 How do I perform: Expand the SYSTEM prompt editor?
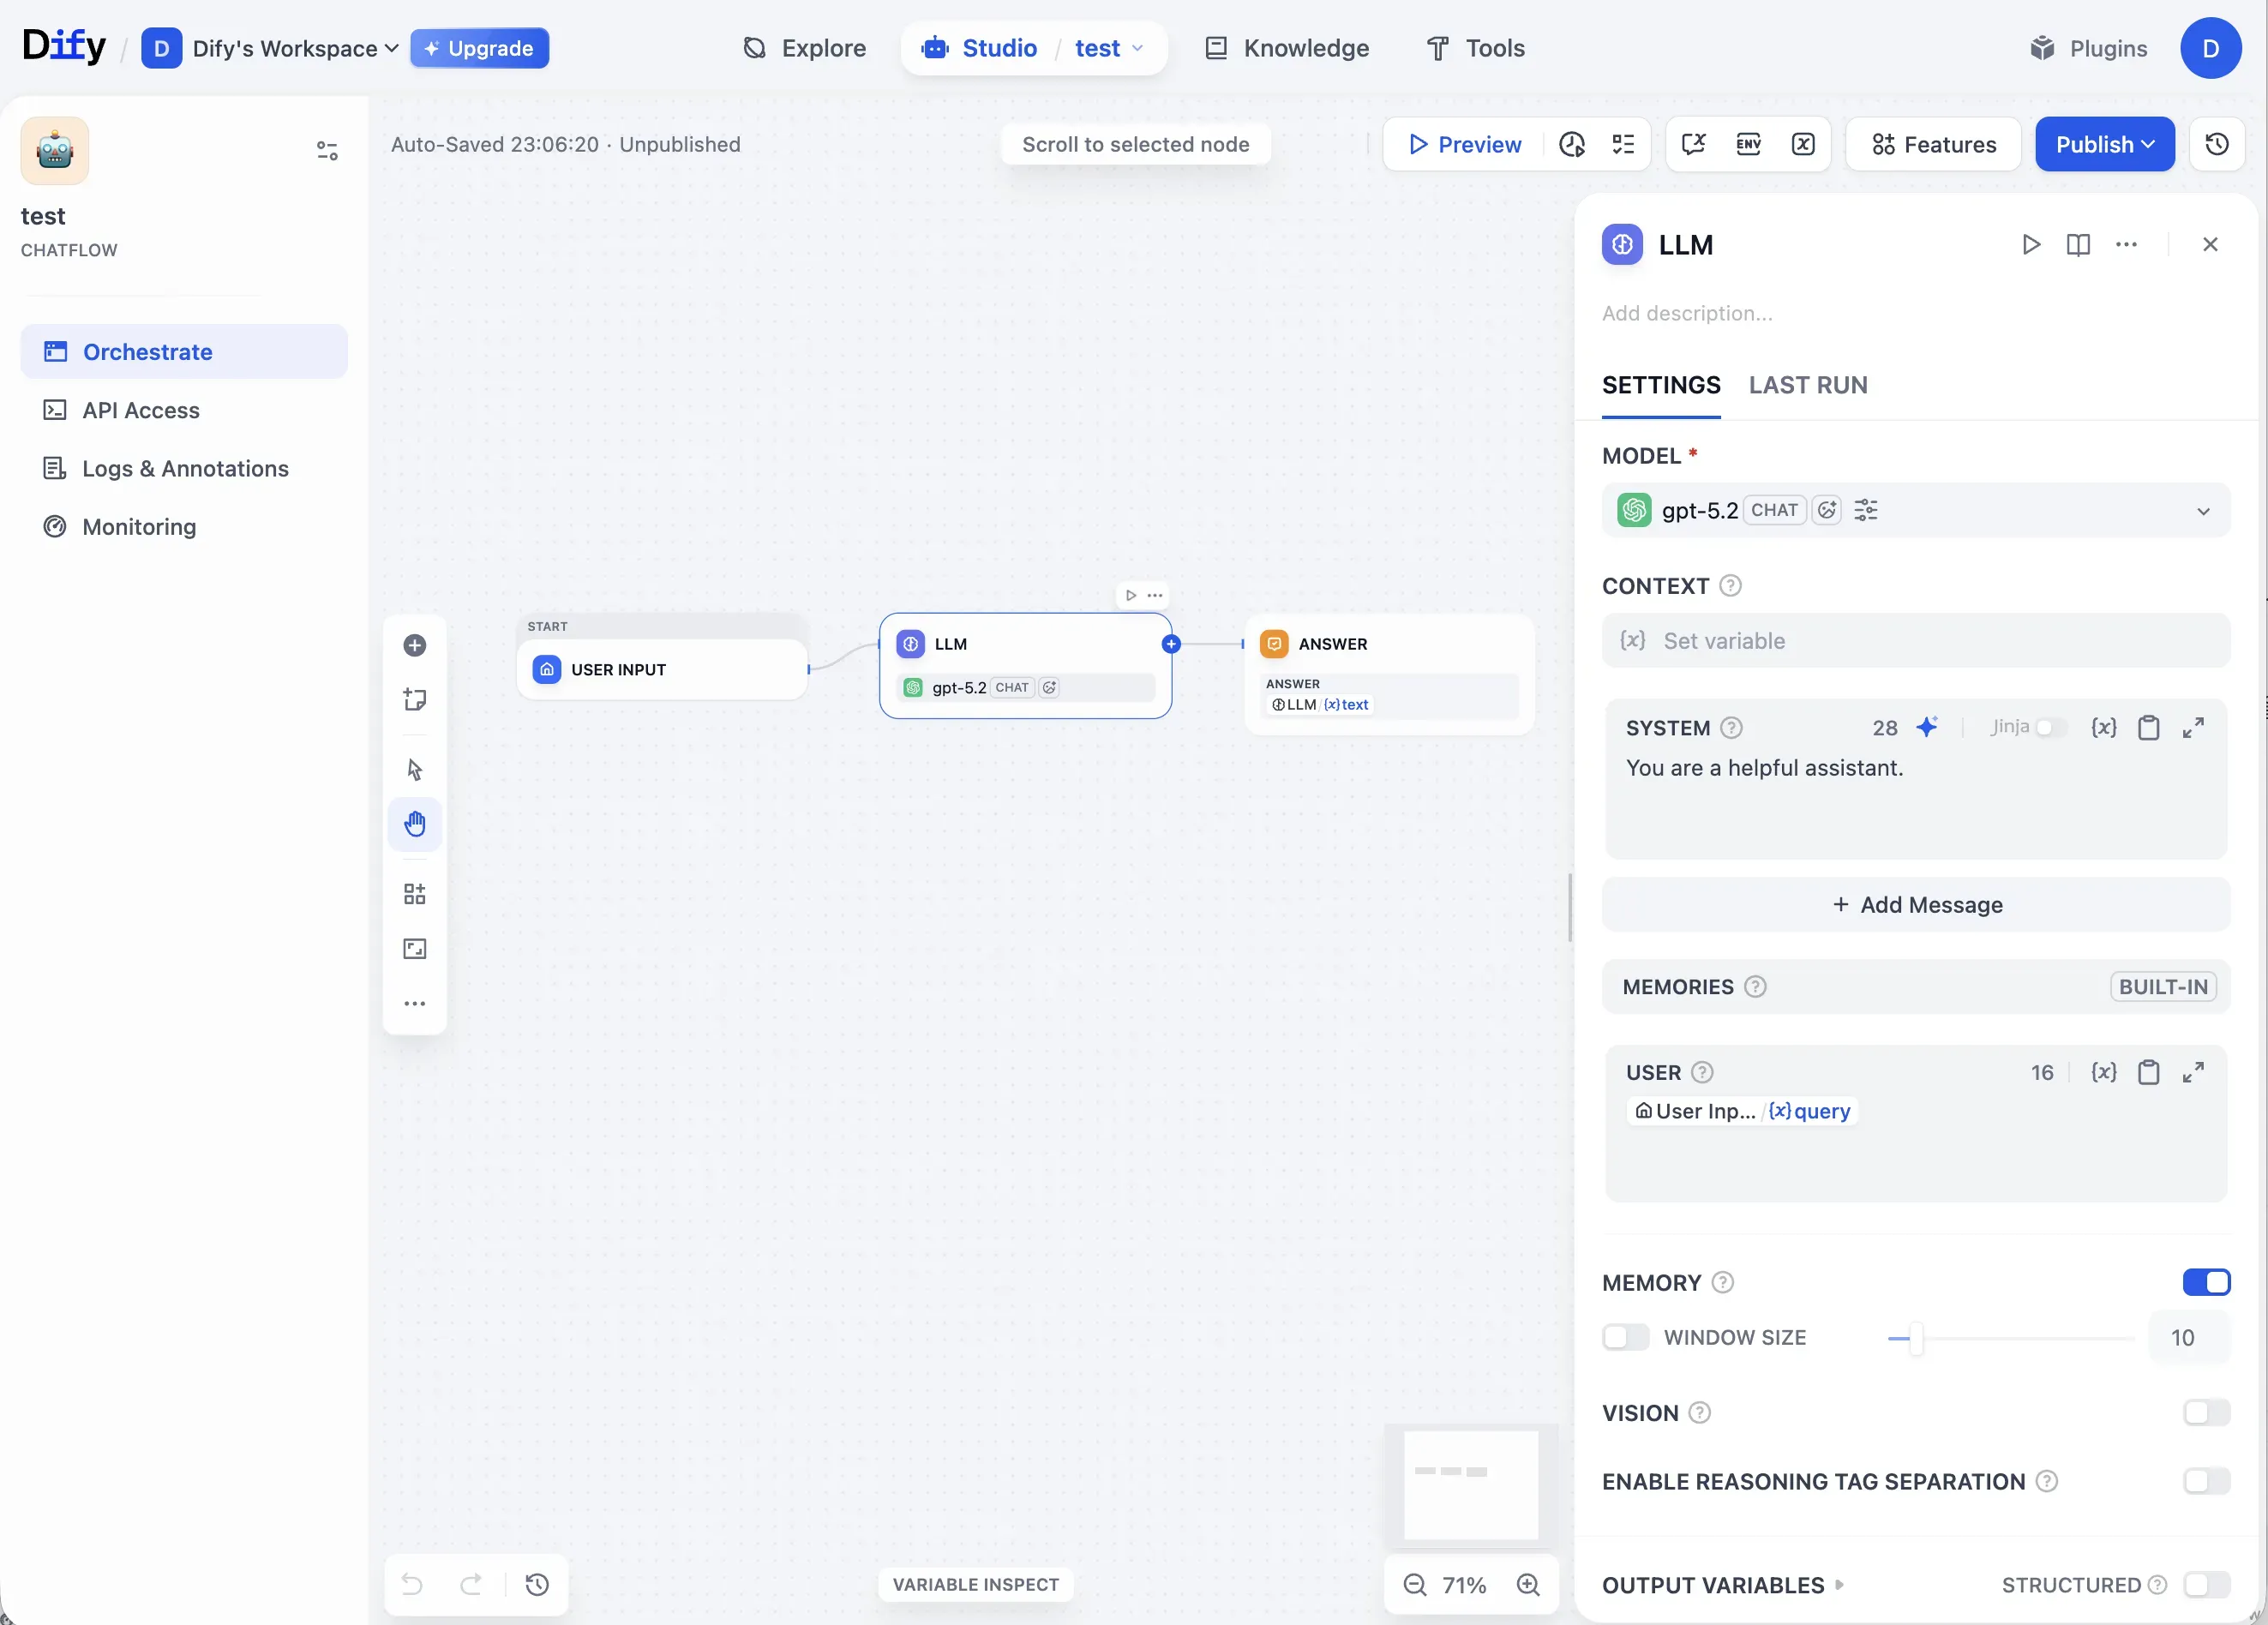pos(2193,727)
